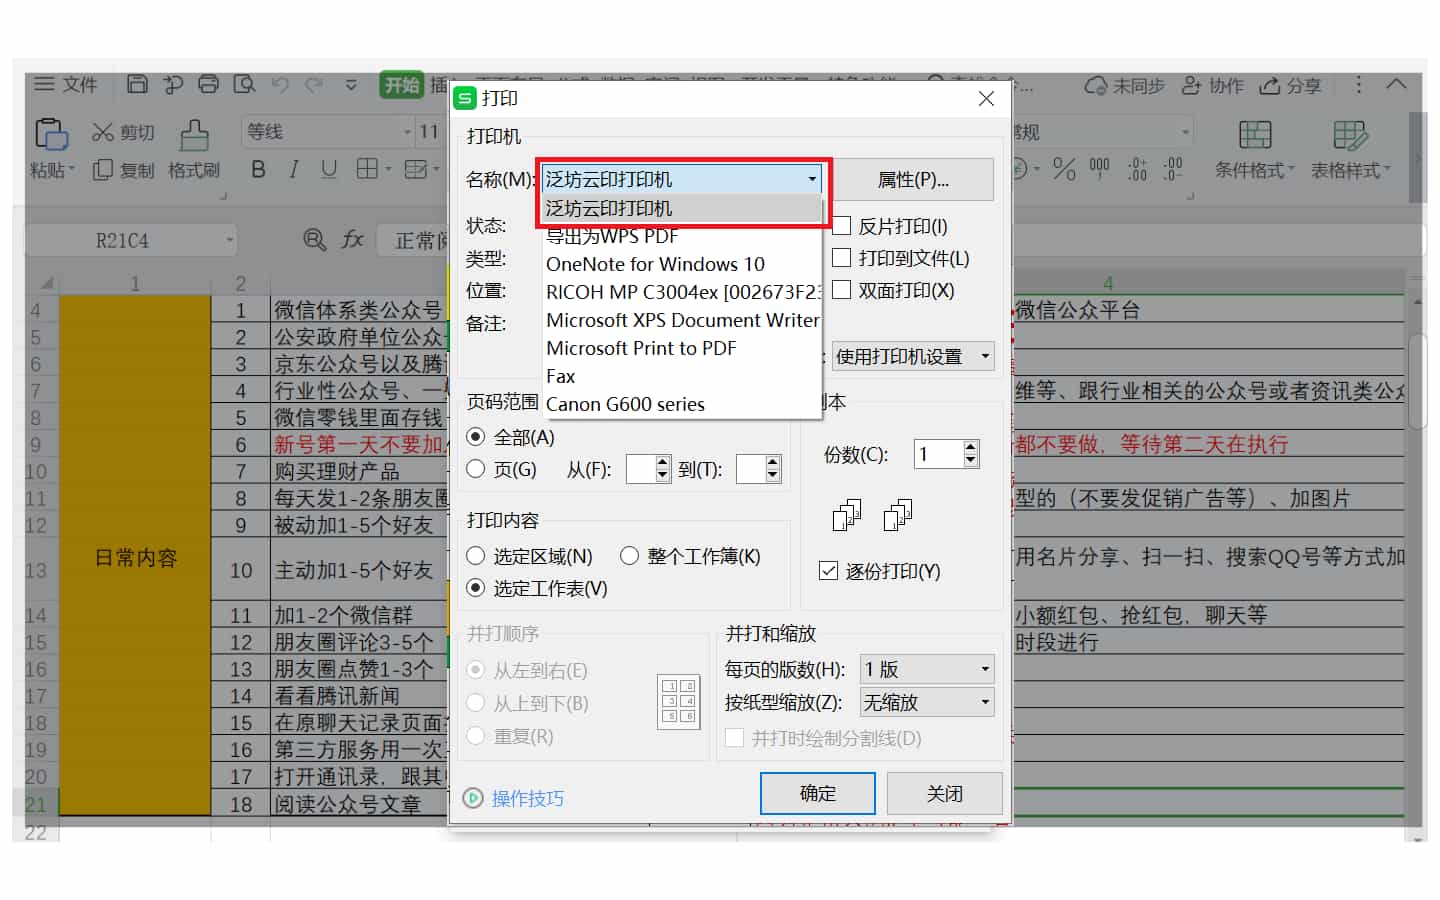Toggle underline U formatting
1440x900 pixels.
click(329, 169)
